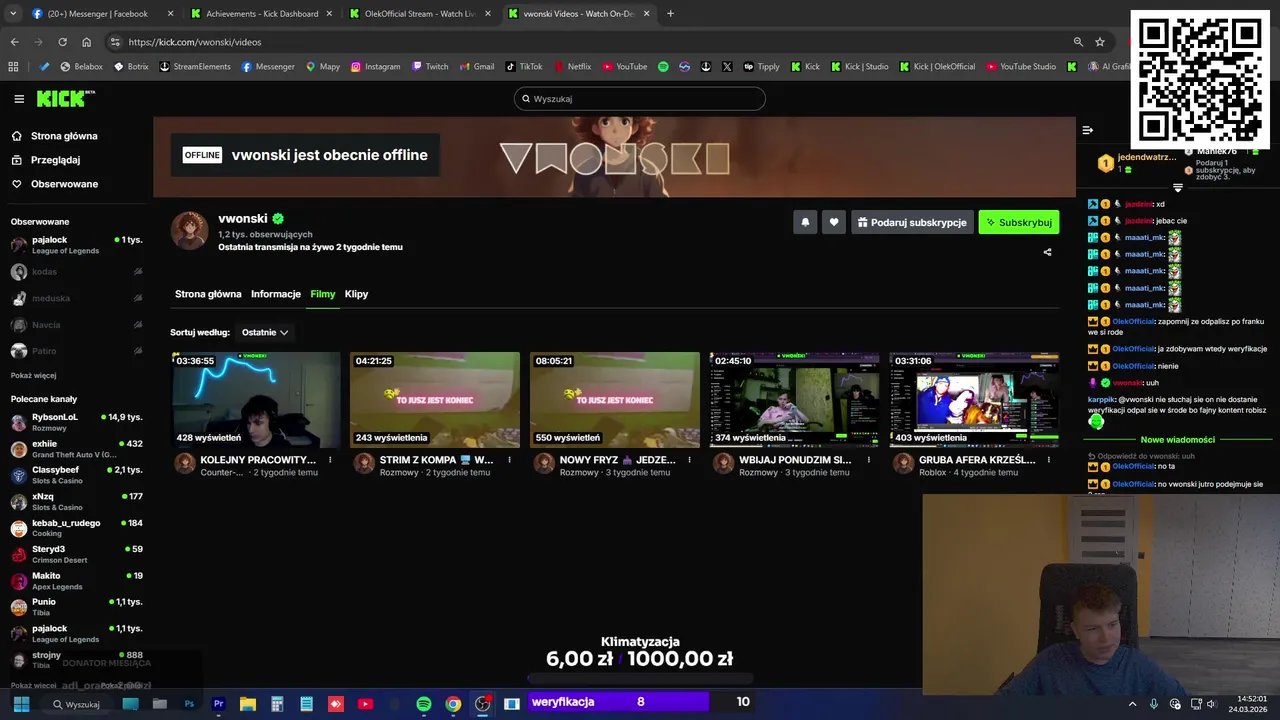Viewport: 1280px width, 720px height.
Task: Click Subskrybuj button
Action: click(x=1018, y=222)
